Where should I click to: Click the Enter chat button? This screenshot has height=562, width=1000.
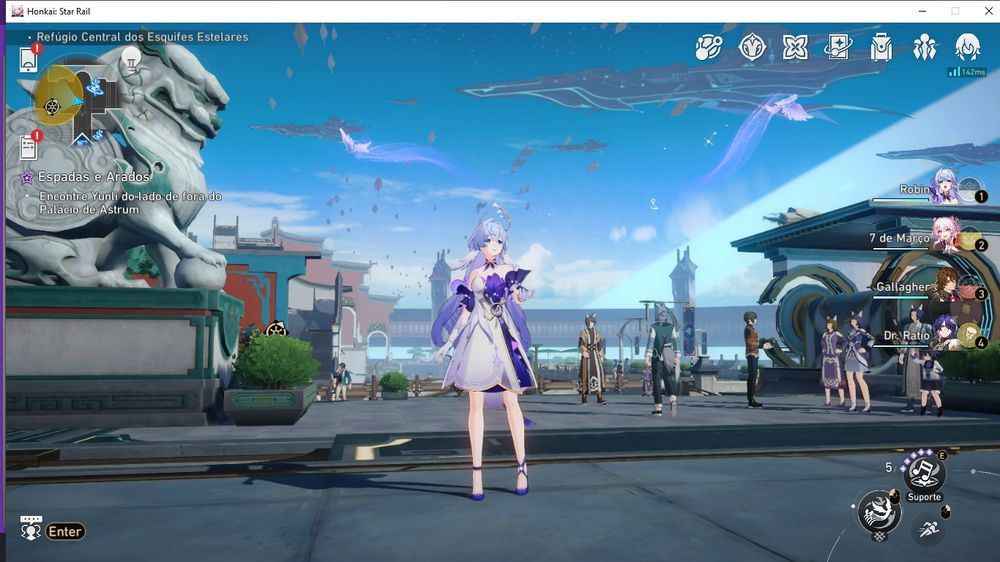click(65, 531)
